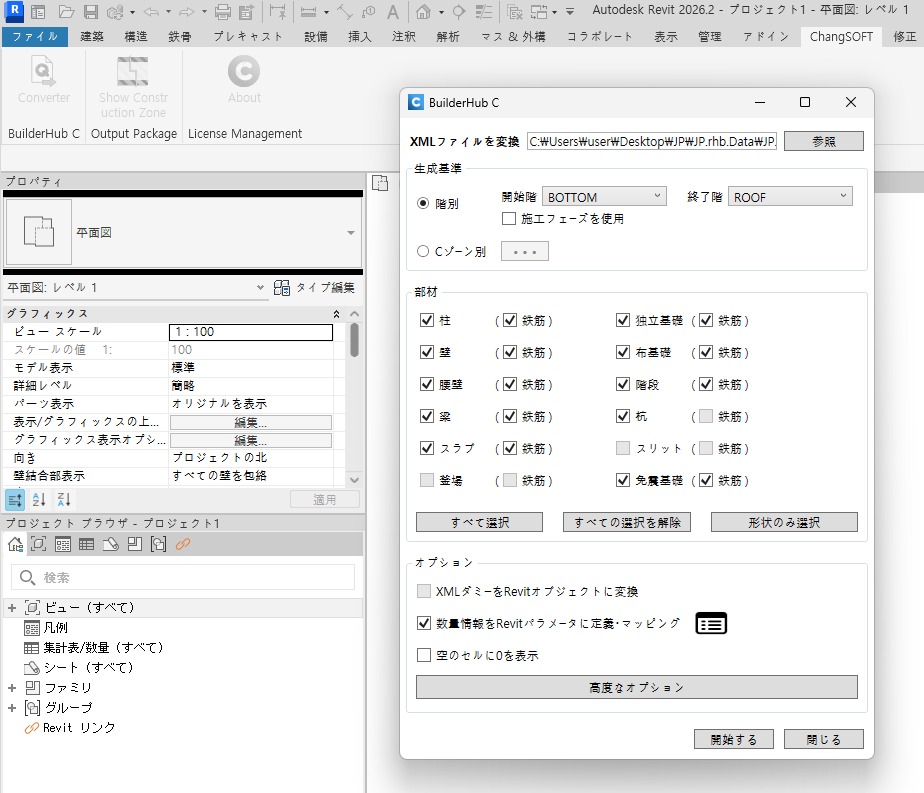924x793 pixels.
Task: Click the Views filter icon in Project Browser
Action: pyautogui.click(x=39, y=544)
